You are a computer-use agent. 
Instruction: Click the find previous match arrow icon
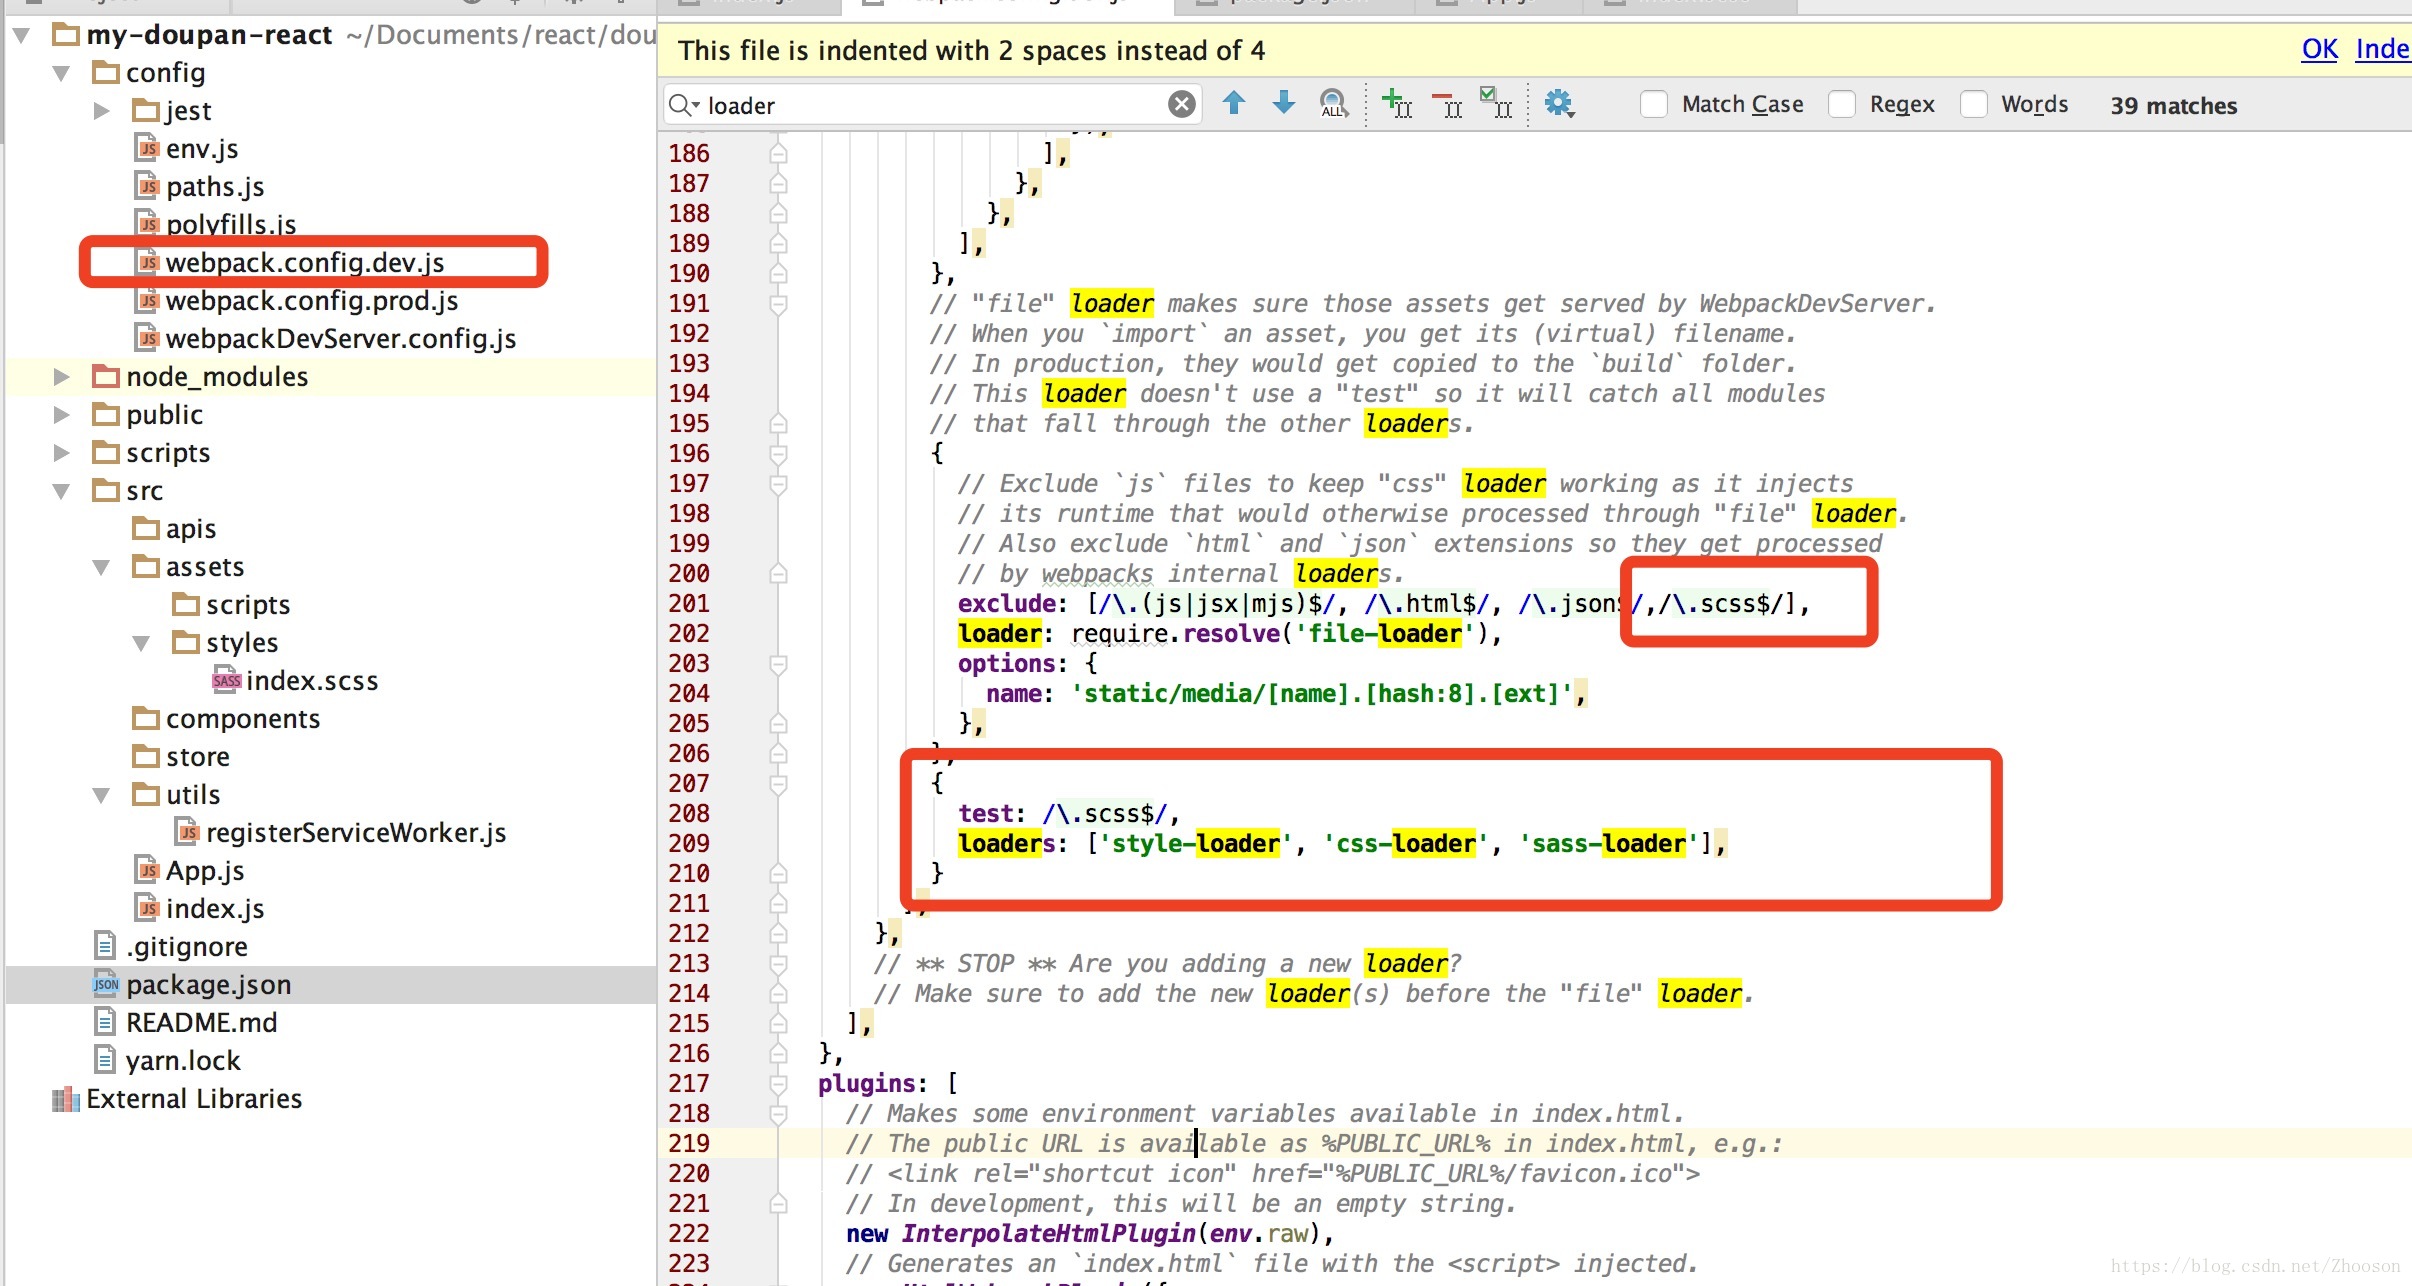(1236, 104)
